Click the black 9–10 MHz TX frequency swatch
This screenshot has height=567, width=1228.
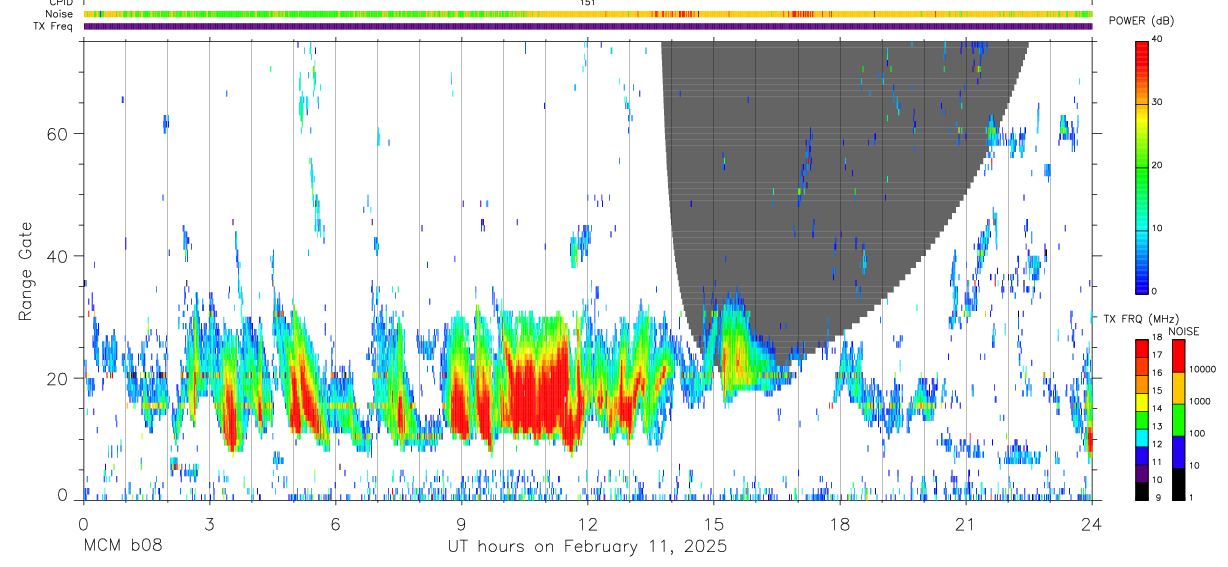click(x=1141, y=490)
